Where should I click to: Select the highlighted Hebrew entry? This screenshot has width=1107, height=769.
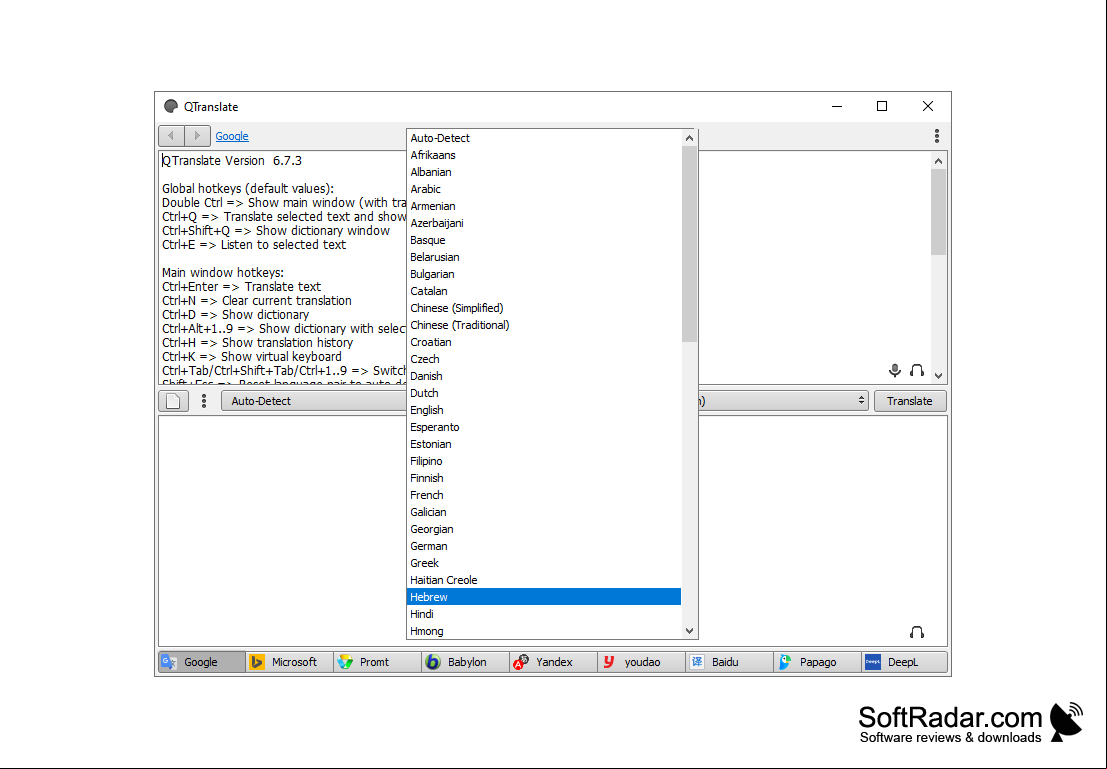point(544,597)
